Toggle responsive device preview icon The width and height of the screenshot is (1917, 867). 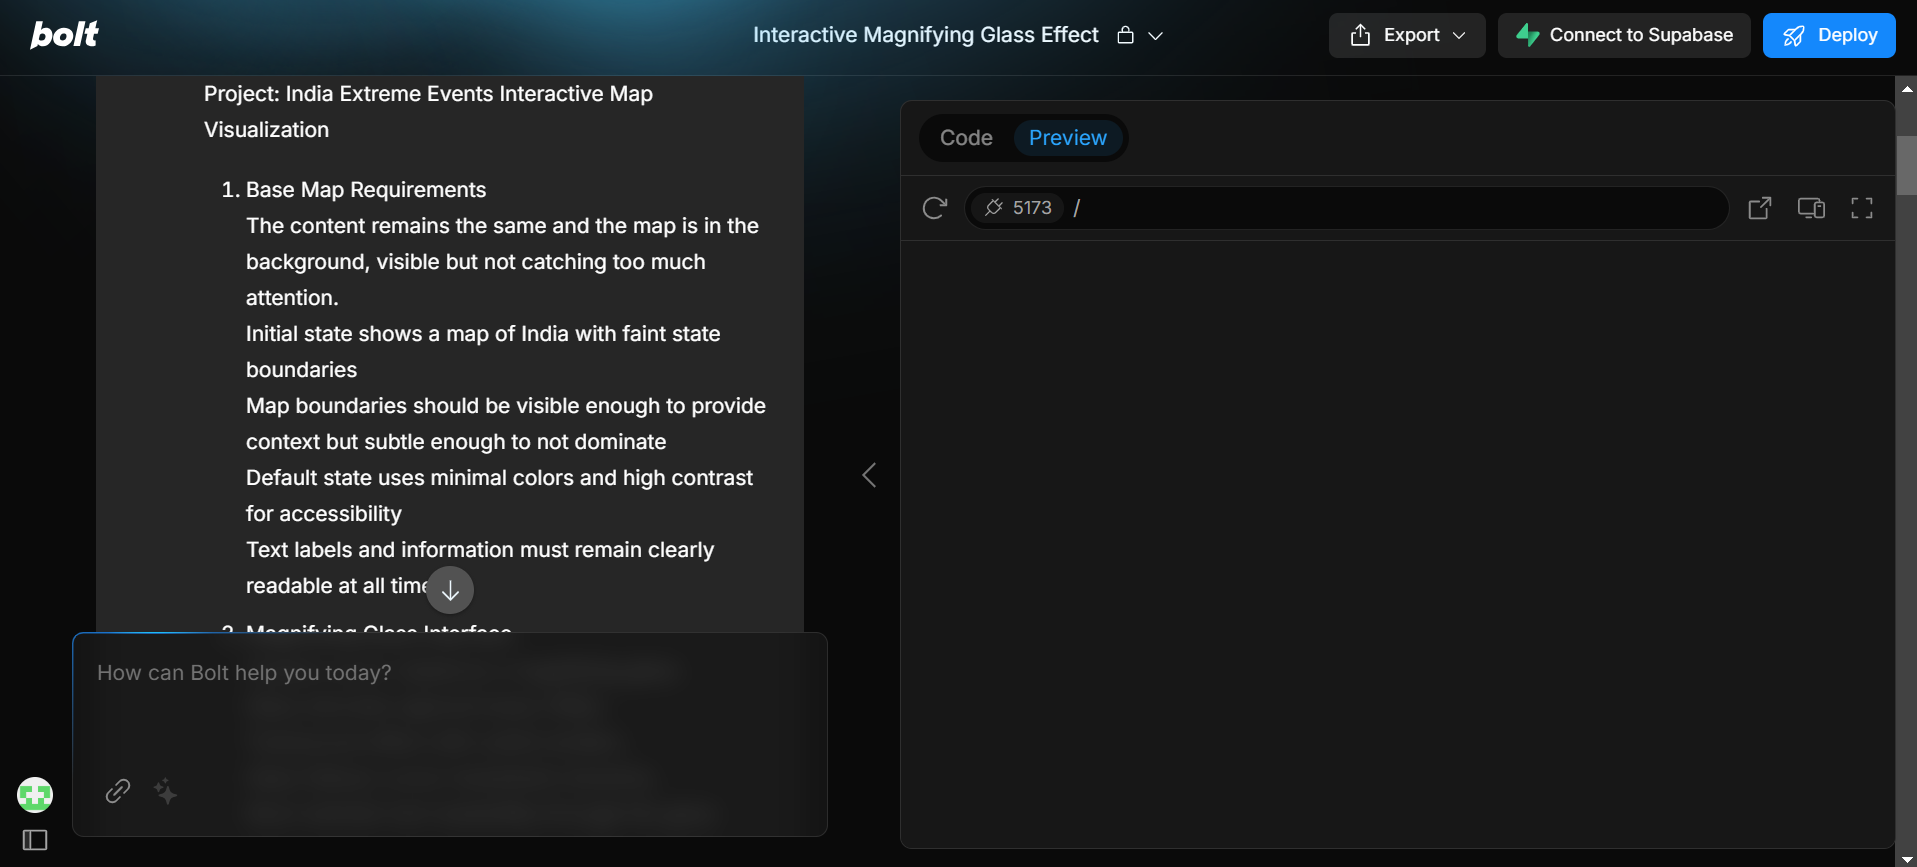(x=1811, y=208)
